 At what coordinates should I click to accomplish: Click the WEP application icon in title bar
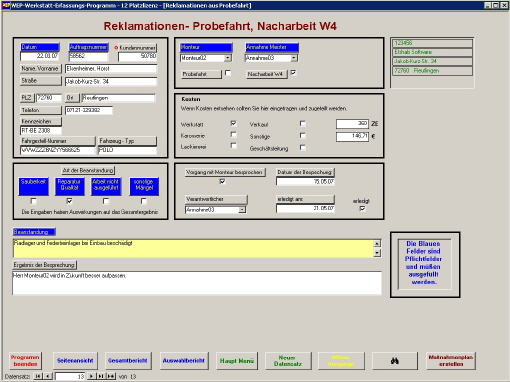click(x=6, y=5)
